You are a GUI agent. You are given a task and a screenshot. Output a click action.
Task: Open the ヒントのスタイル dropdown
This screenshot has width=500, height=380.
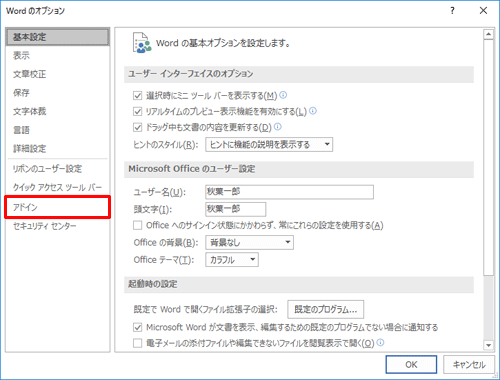pos(269,145)
